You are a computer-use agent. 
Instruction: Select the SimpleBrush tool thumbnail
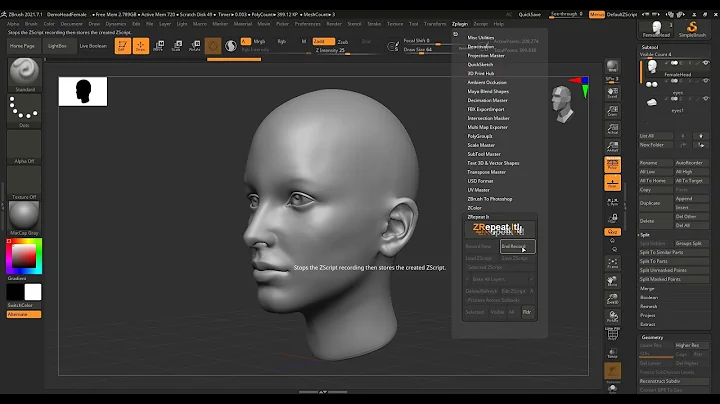click(x=692, y=29)
